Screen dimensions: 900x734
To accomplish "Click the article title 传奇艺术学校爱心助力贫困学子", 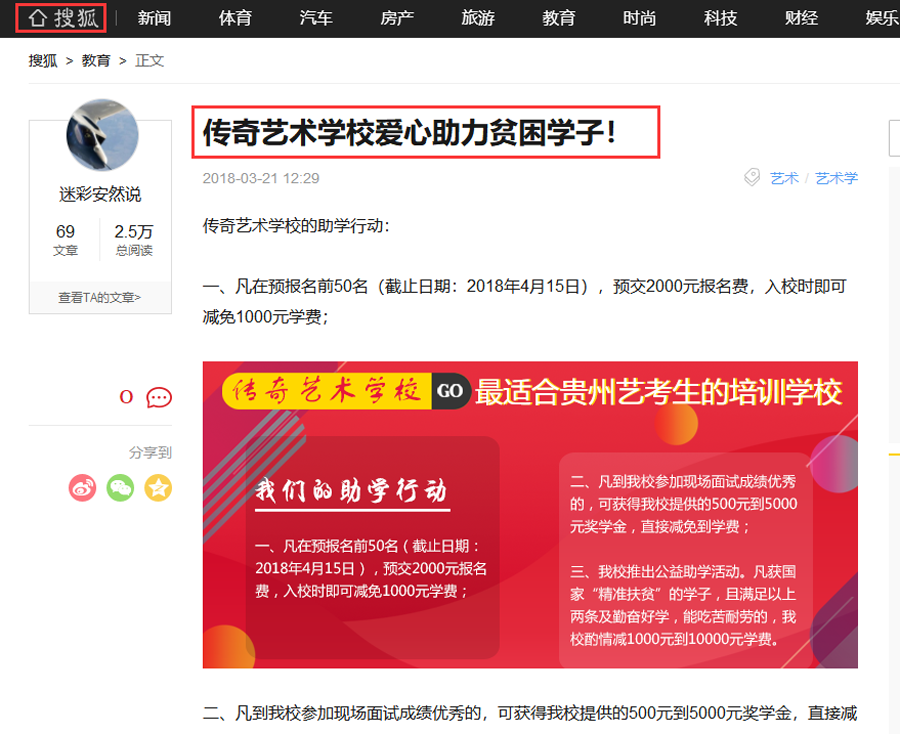I will [x=410, y=132].
